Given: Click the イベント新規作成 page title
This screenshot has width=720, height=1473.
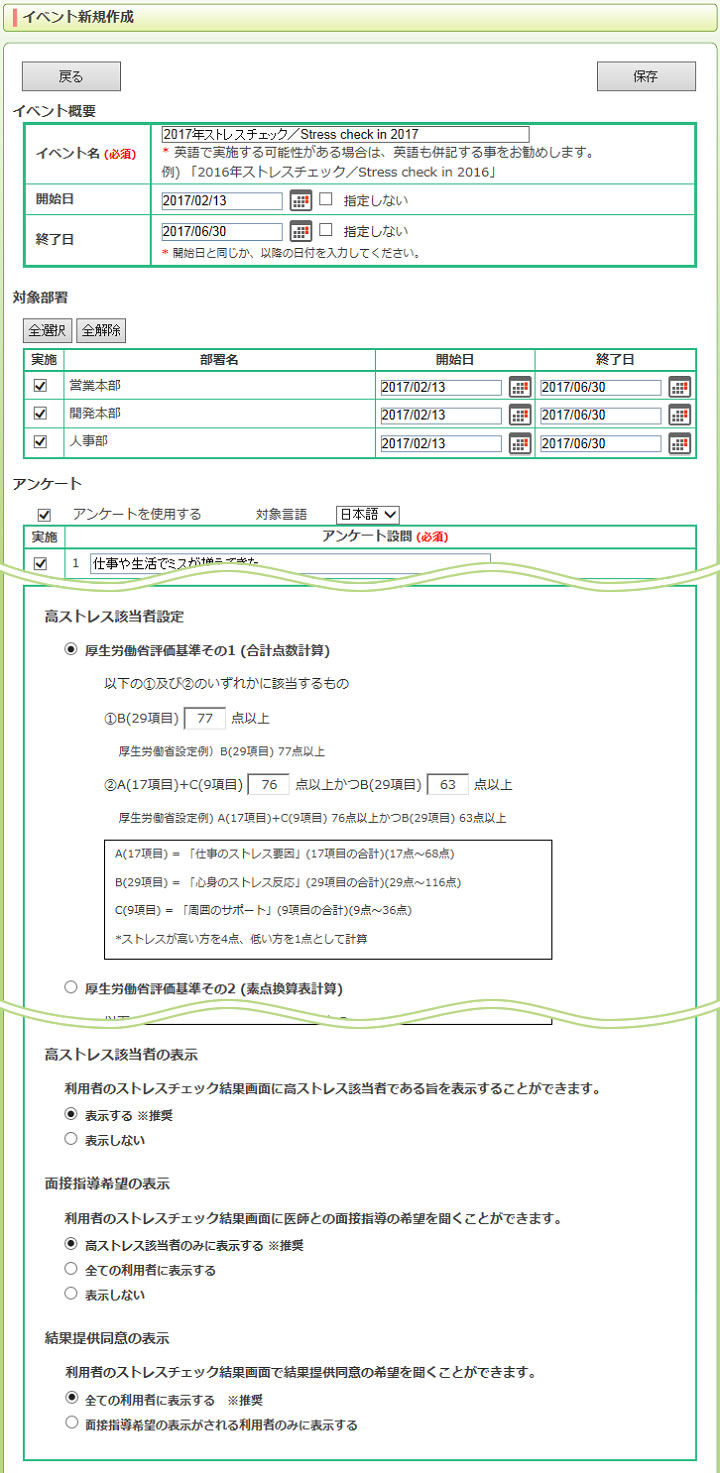Looking at the screenshot, I should (x=77, y=18).
